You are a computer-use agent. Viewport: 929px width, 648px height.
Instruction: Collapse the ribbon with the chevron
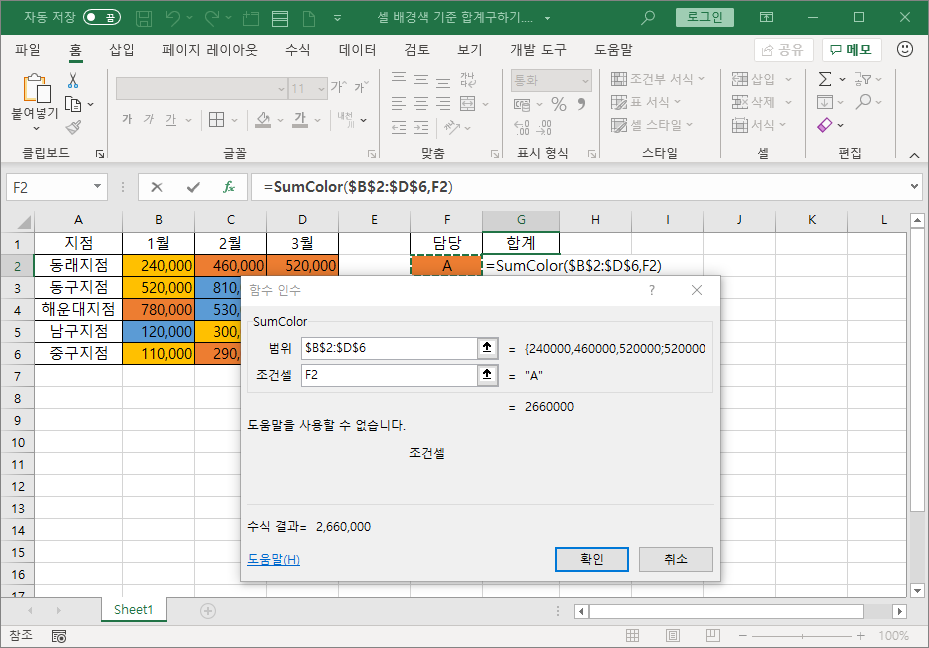click(x=914, y=155)
